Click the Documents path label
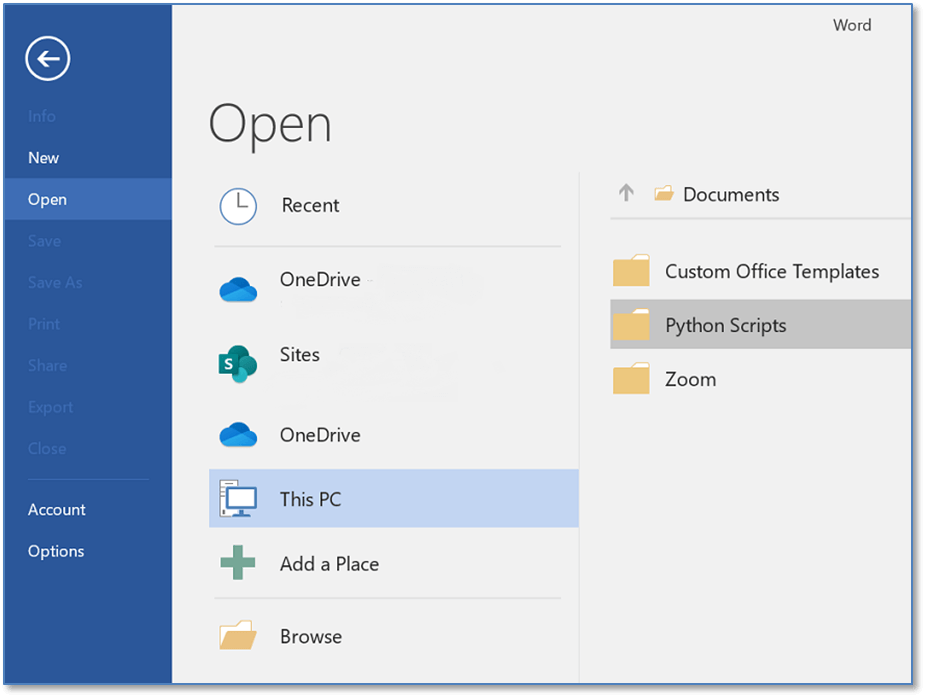The image size is (925, 697). tap(731, 194)
